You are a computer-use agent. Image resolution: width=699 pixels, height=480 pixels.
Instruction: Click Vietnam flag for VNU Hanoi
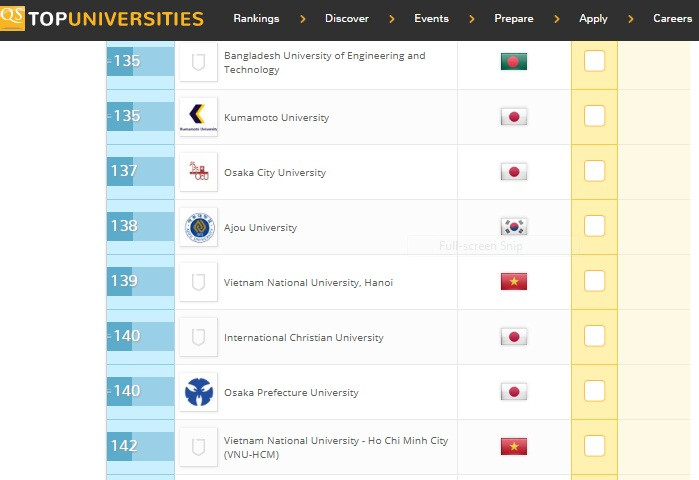click(x=513, y=282)
